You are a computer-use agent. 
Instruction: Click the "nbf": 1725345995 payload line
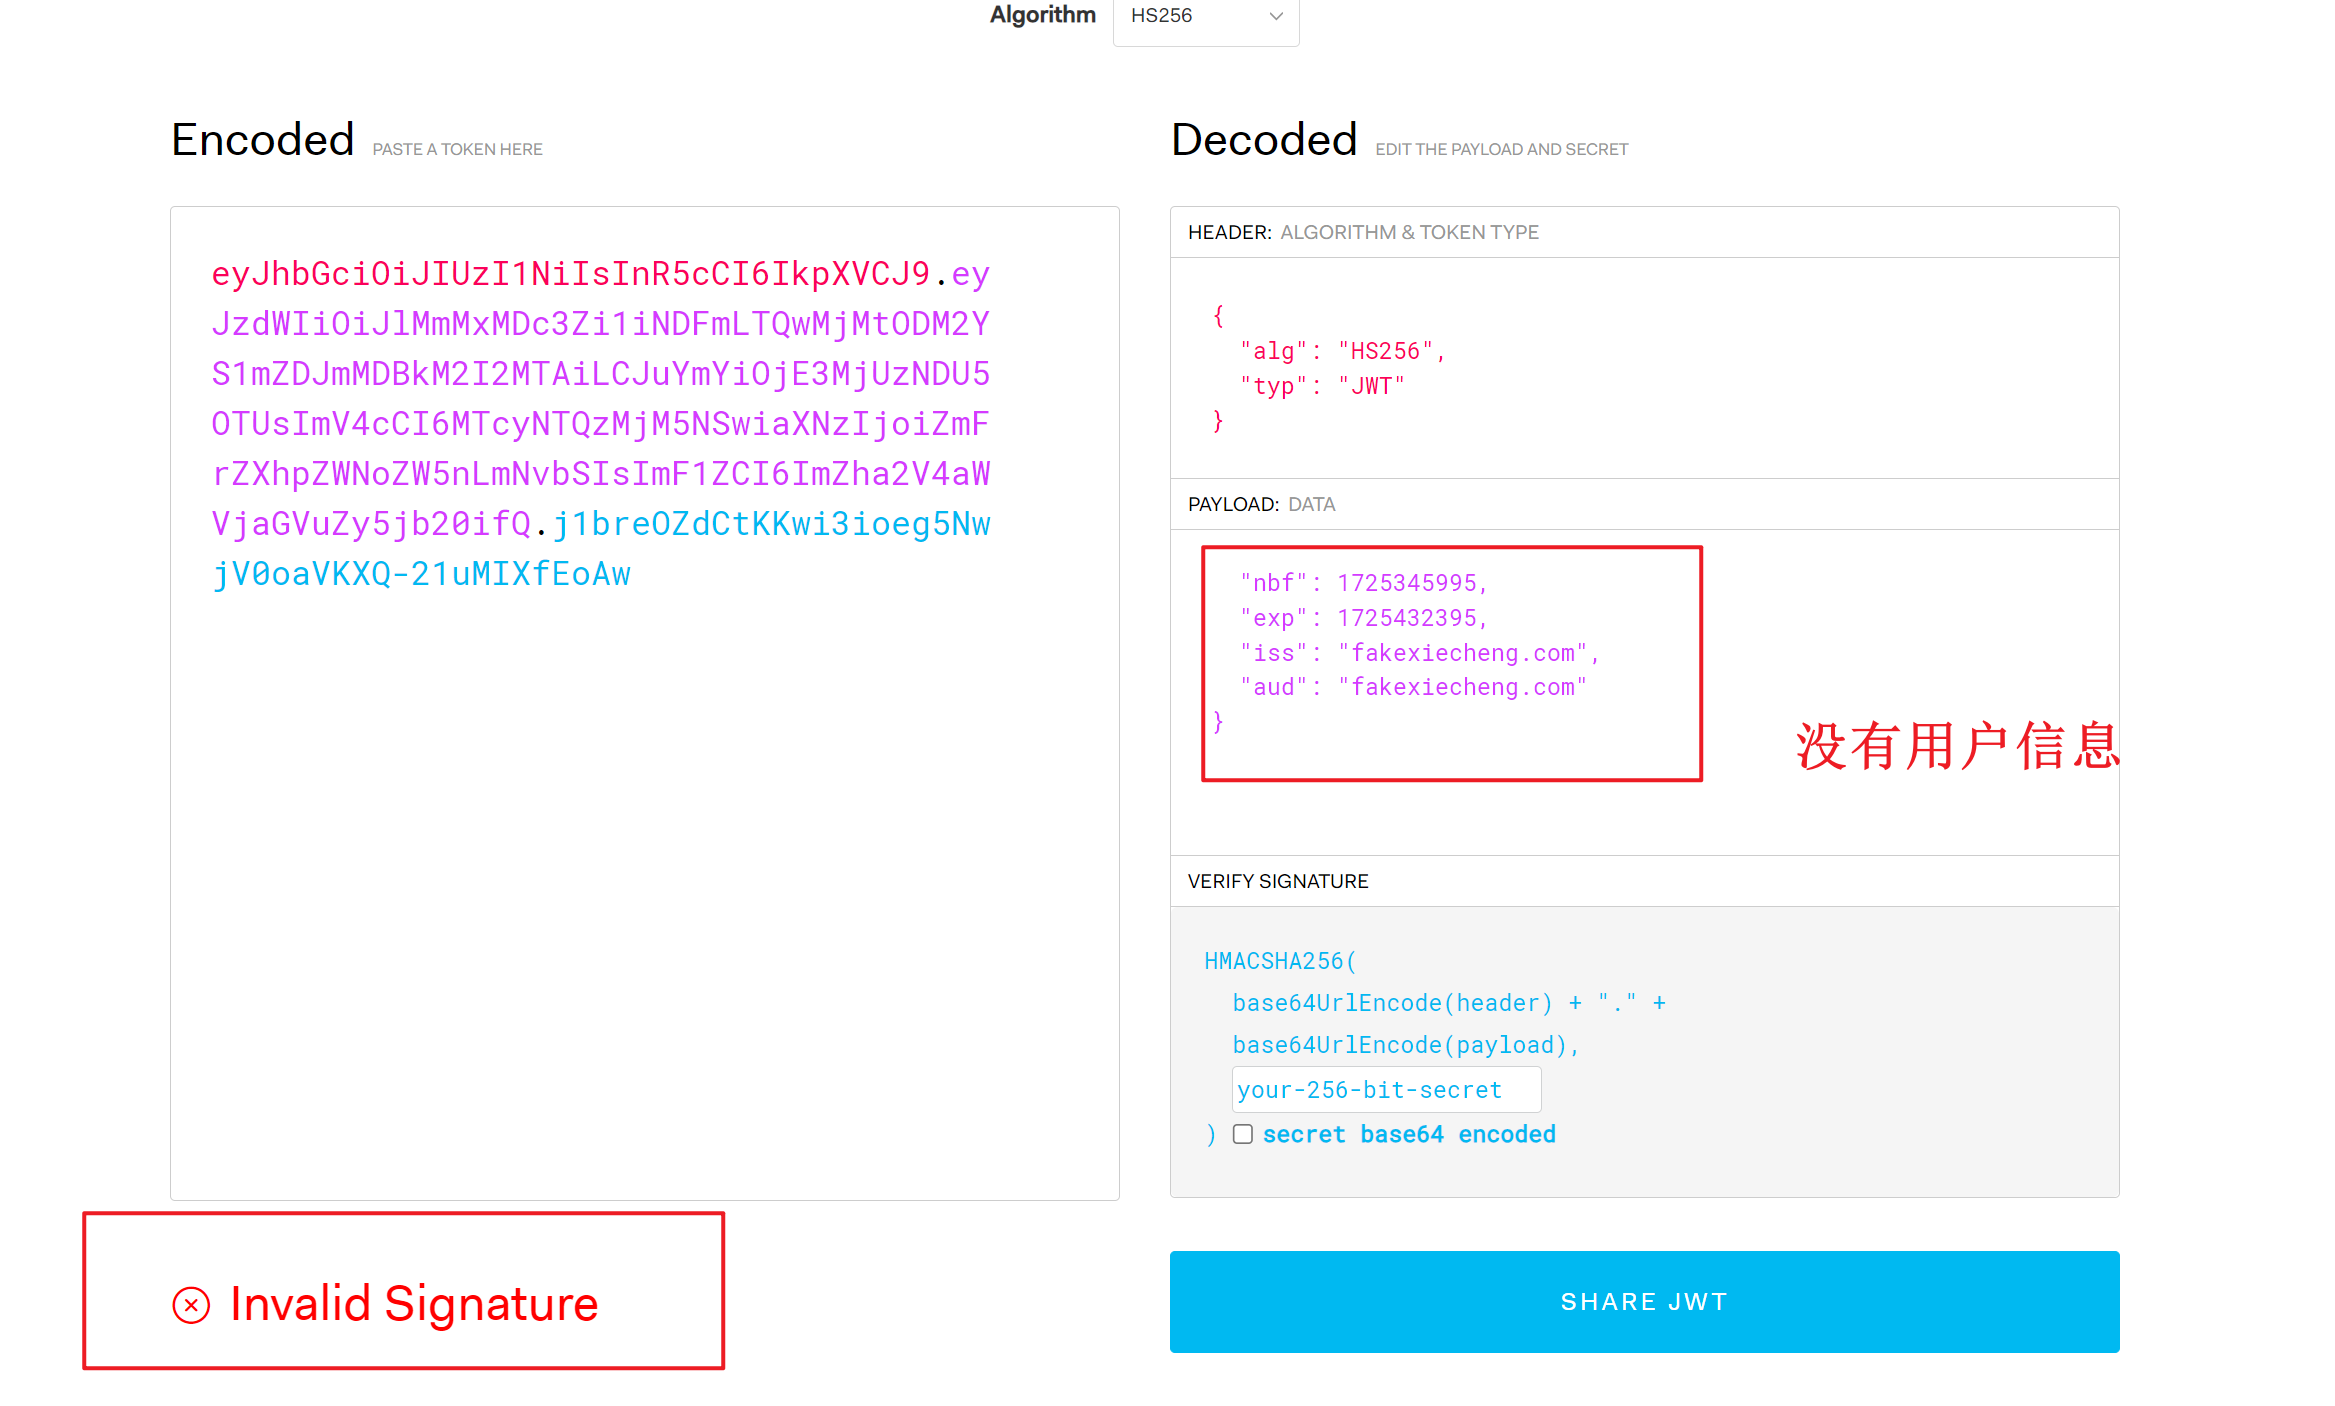click(1364, 583)
